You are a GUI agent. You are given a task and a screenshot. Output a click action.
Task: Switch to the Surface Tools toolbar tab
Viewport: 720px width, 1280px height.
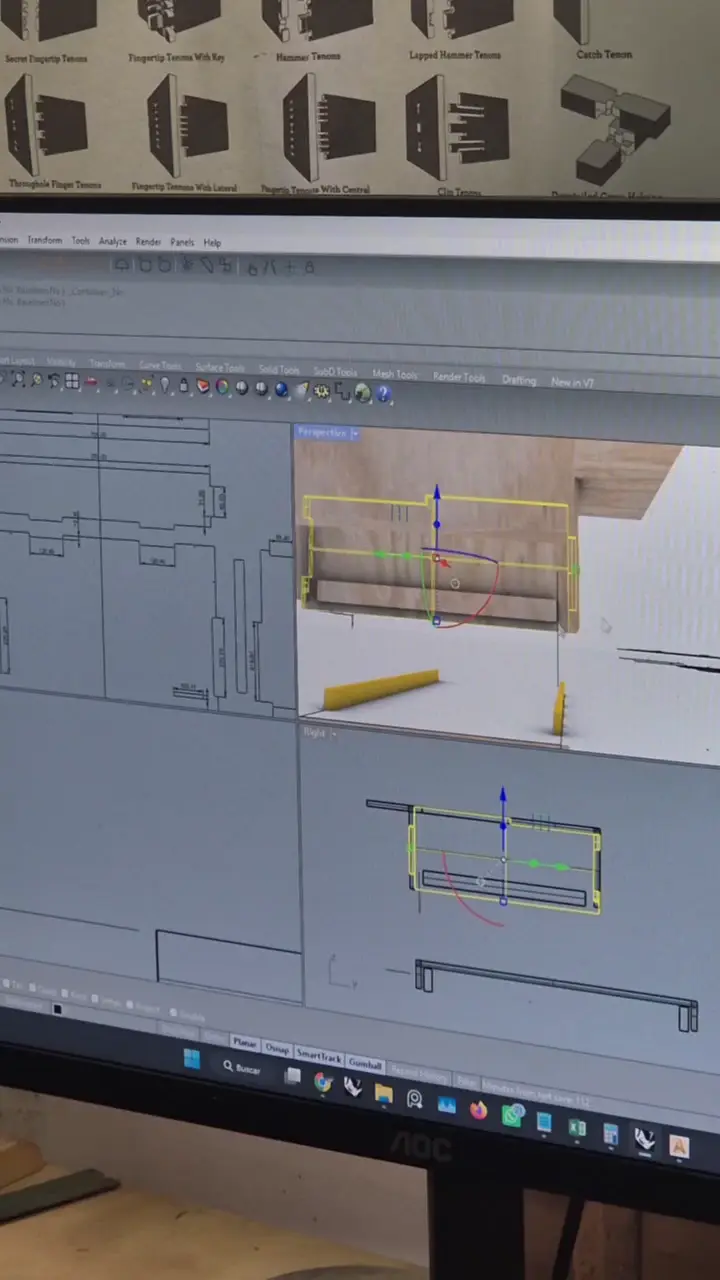click(220, 367)
